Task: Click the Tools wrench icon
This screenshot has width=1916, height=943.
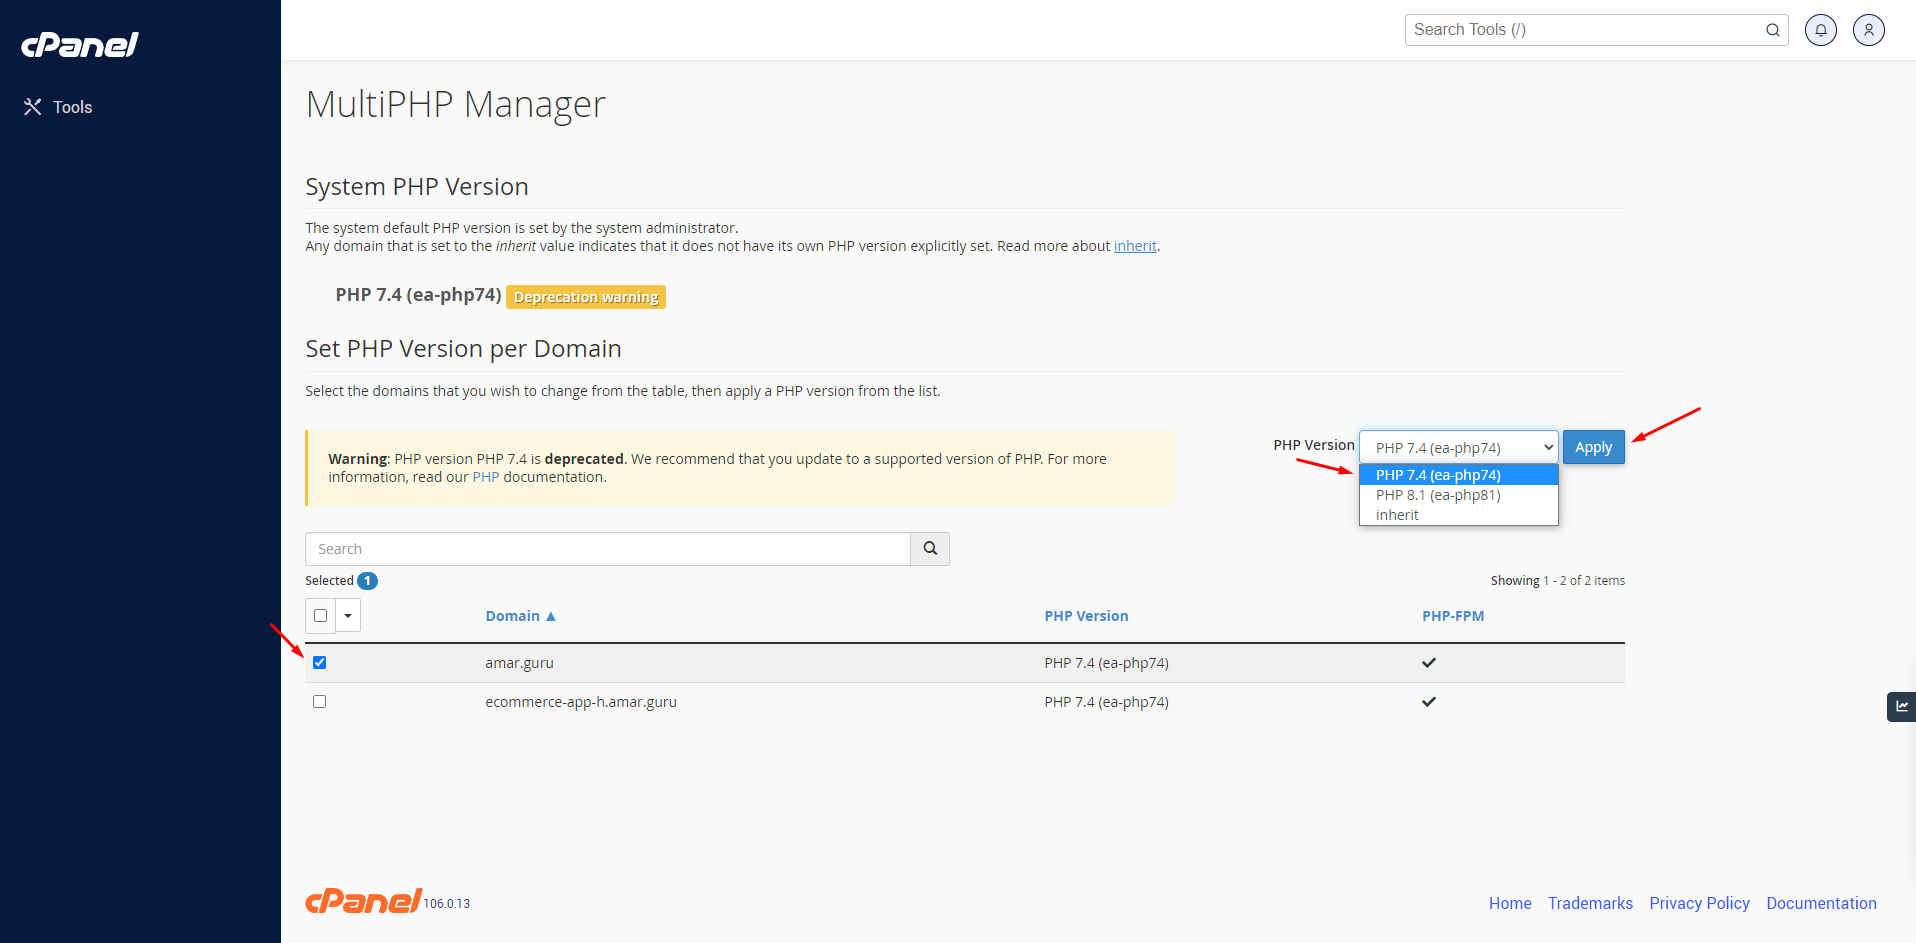Action: pos(33,107)
